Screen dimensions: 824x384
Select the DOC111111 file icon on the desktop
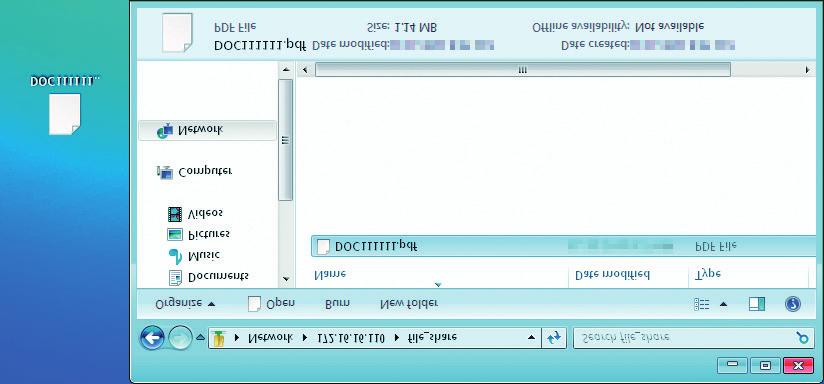(x=65, y=114)
